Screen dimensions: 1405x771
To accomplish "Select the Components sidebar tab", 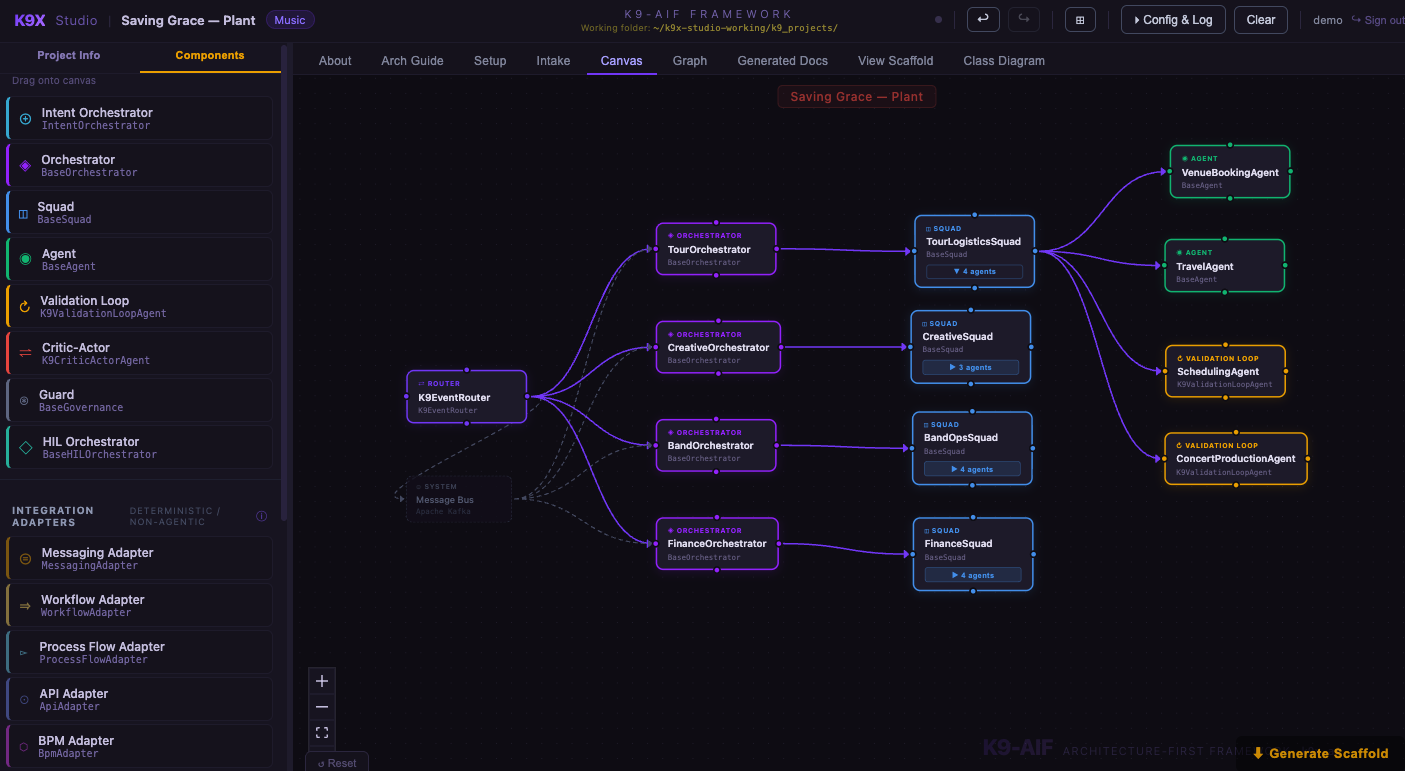I will [x=210, y=56].
